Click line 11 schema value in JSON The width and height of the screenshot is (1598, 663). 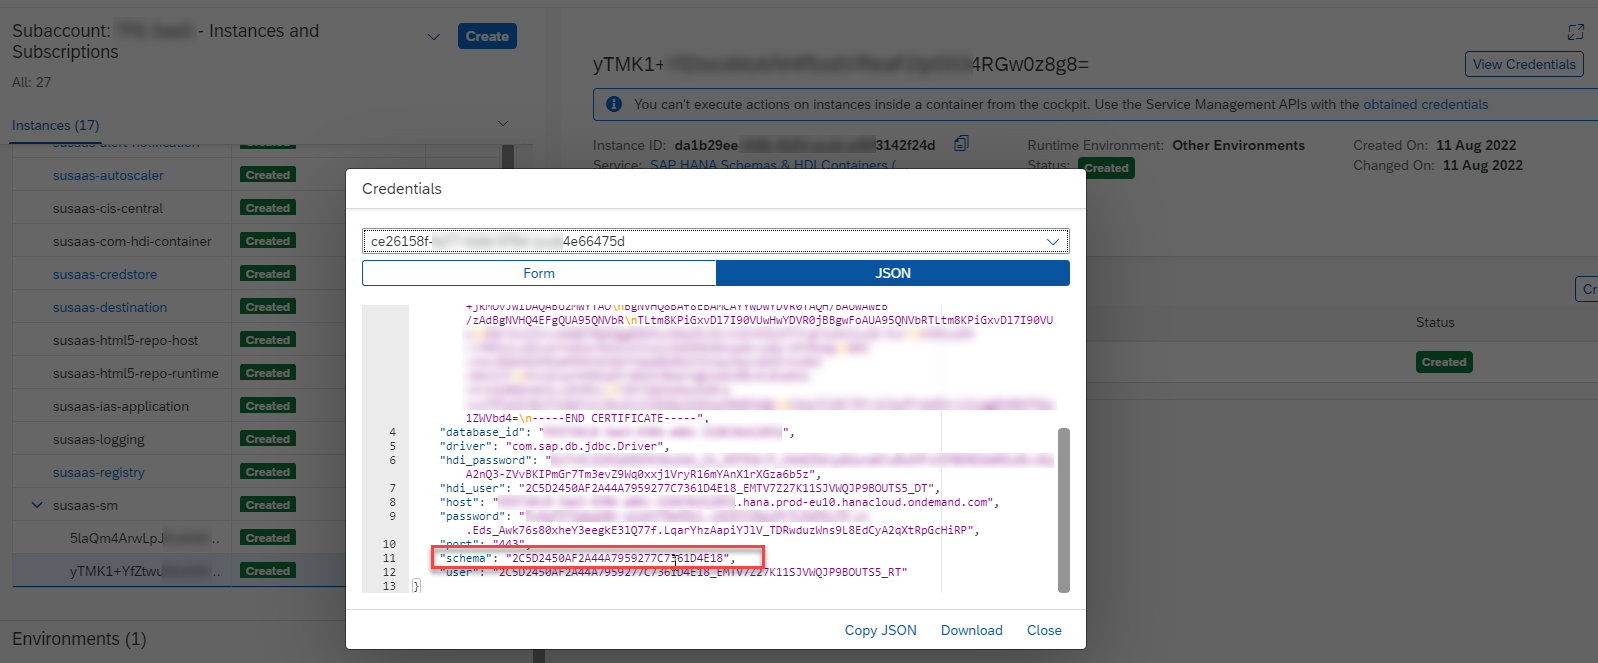(620, 558)
